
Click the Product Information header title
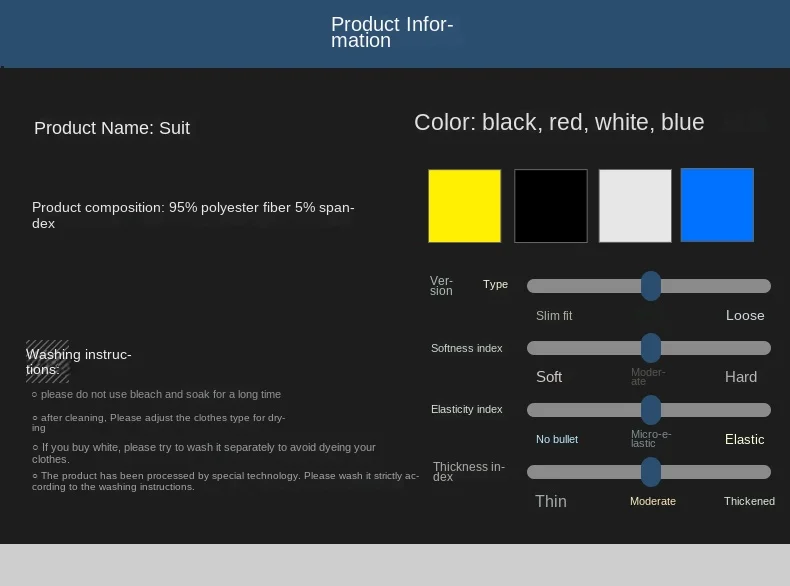click(x=392, y=32)
